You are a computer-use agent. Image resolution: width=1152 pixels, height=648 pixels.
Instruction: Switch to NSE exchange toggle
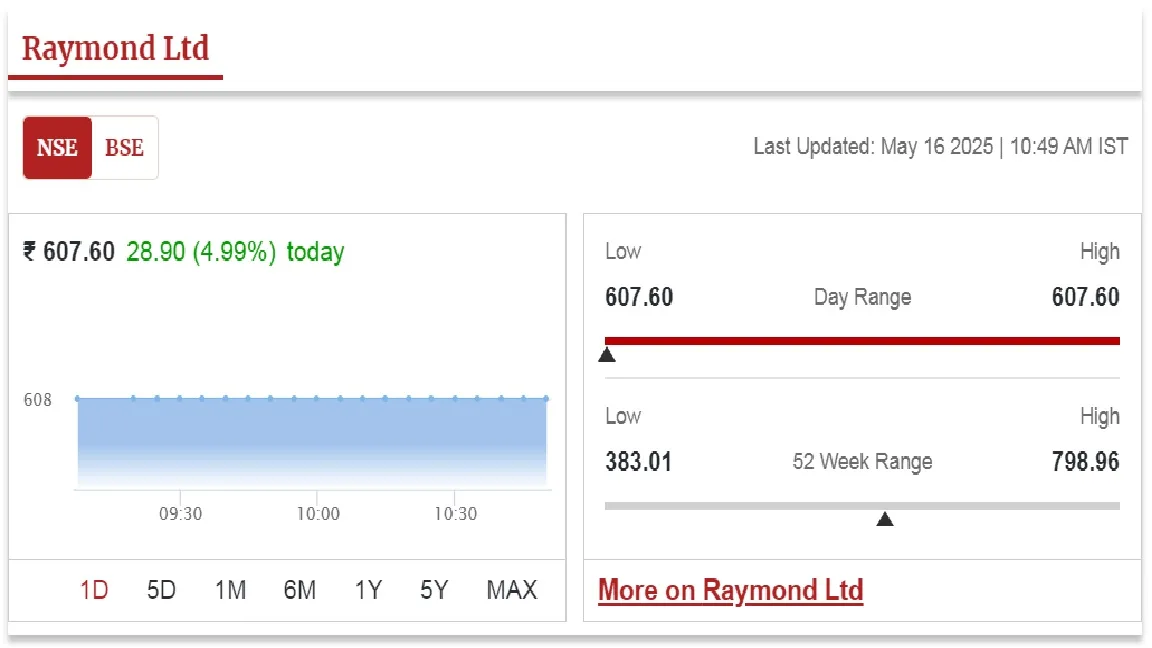pos(57,148)
